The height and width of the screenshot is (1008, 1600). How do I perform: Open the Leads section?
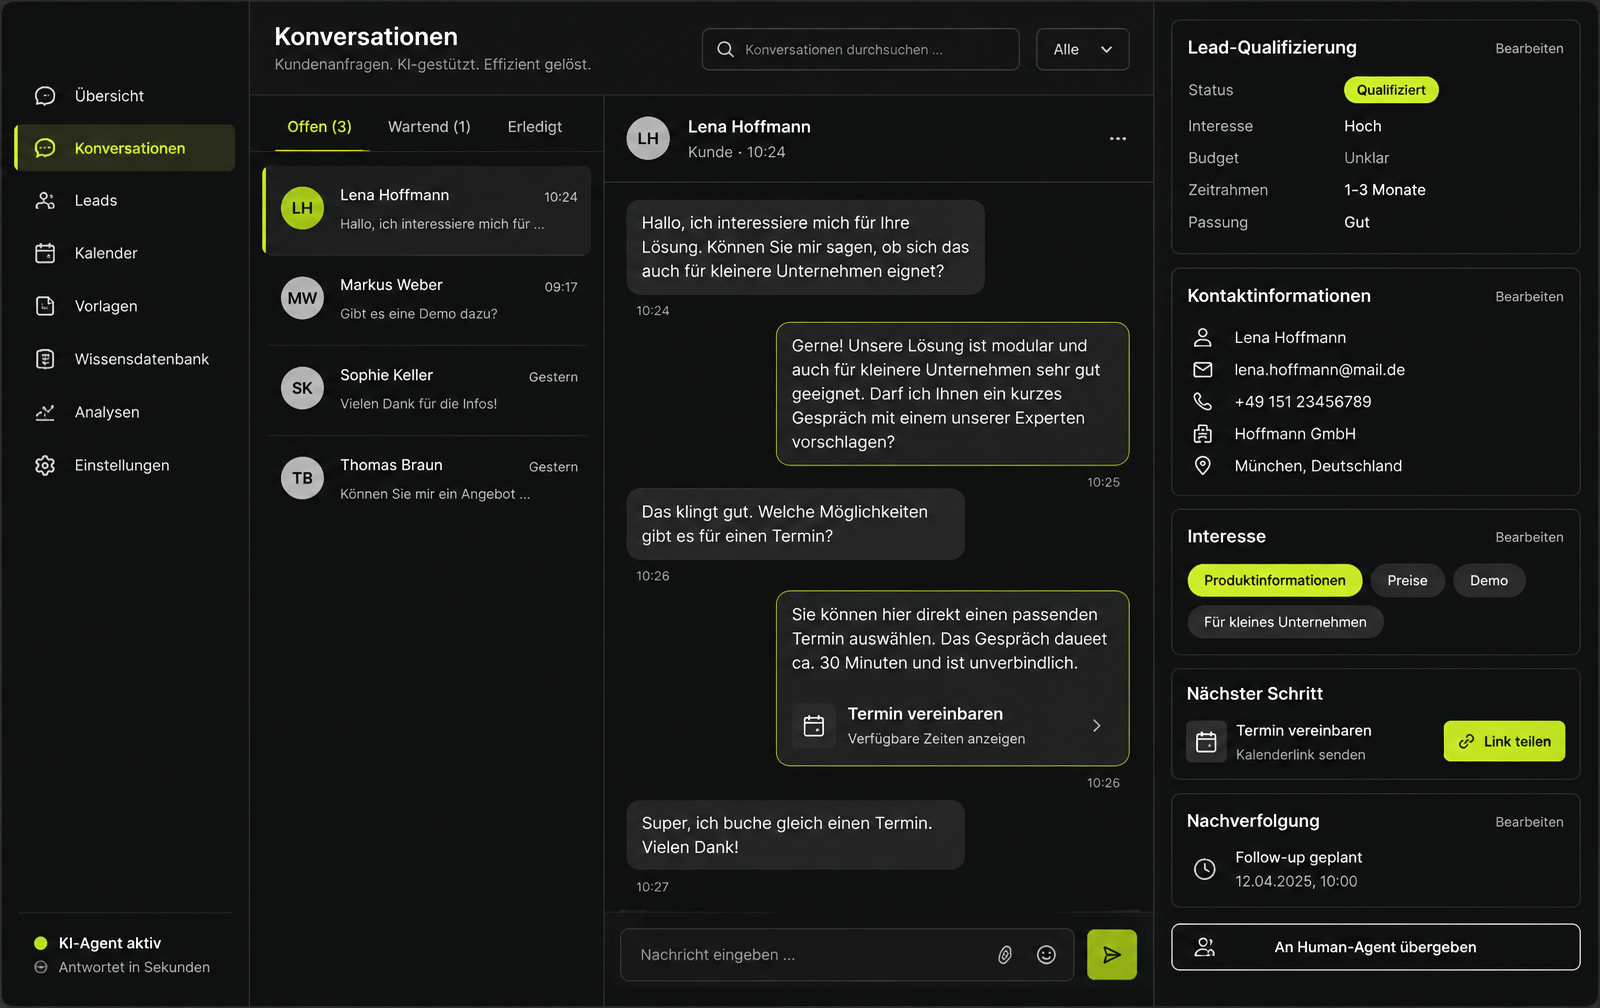pyautogui.click(x=125, y=200)
